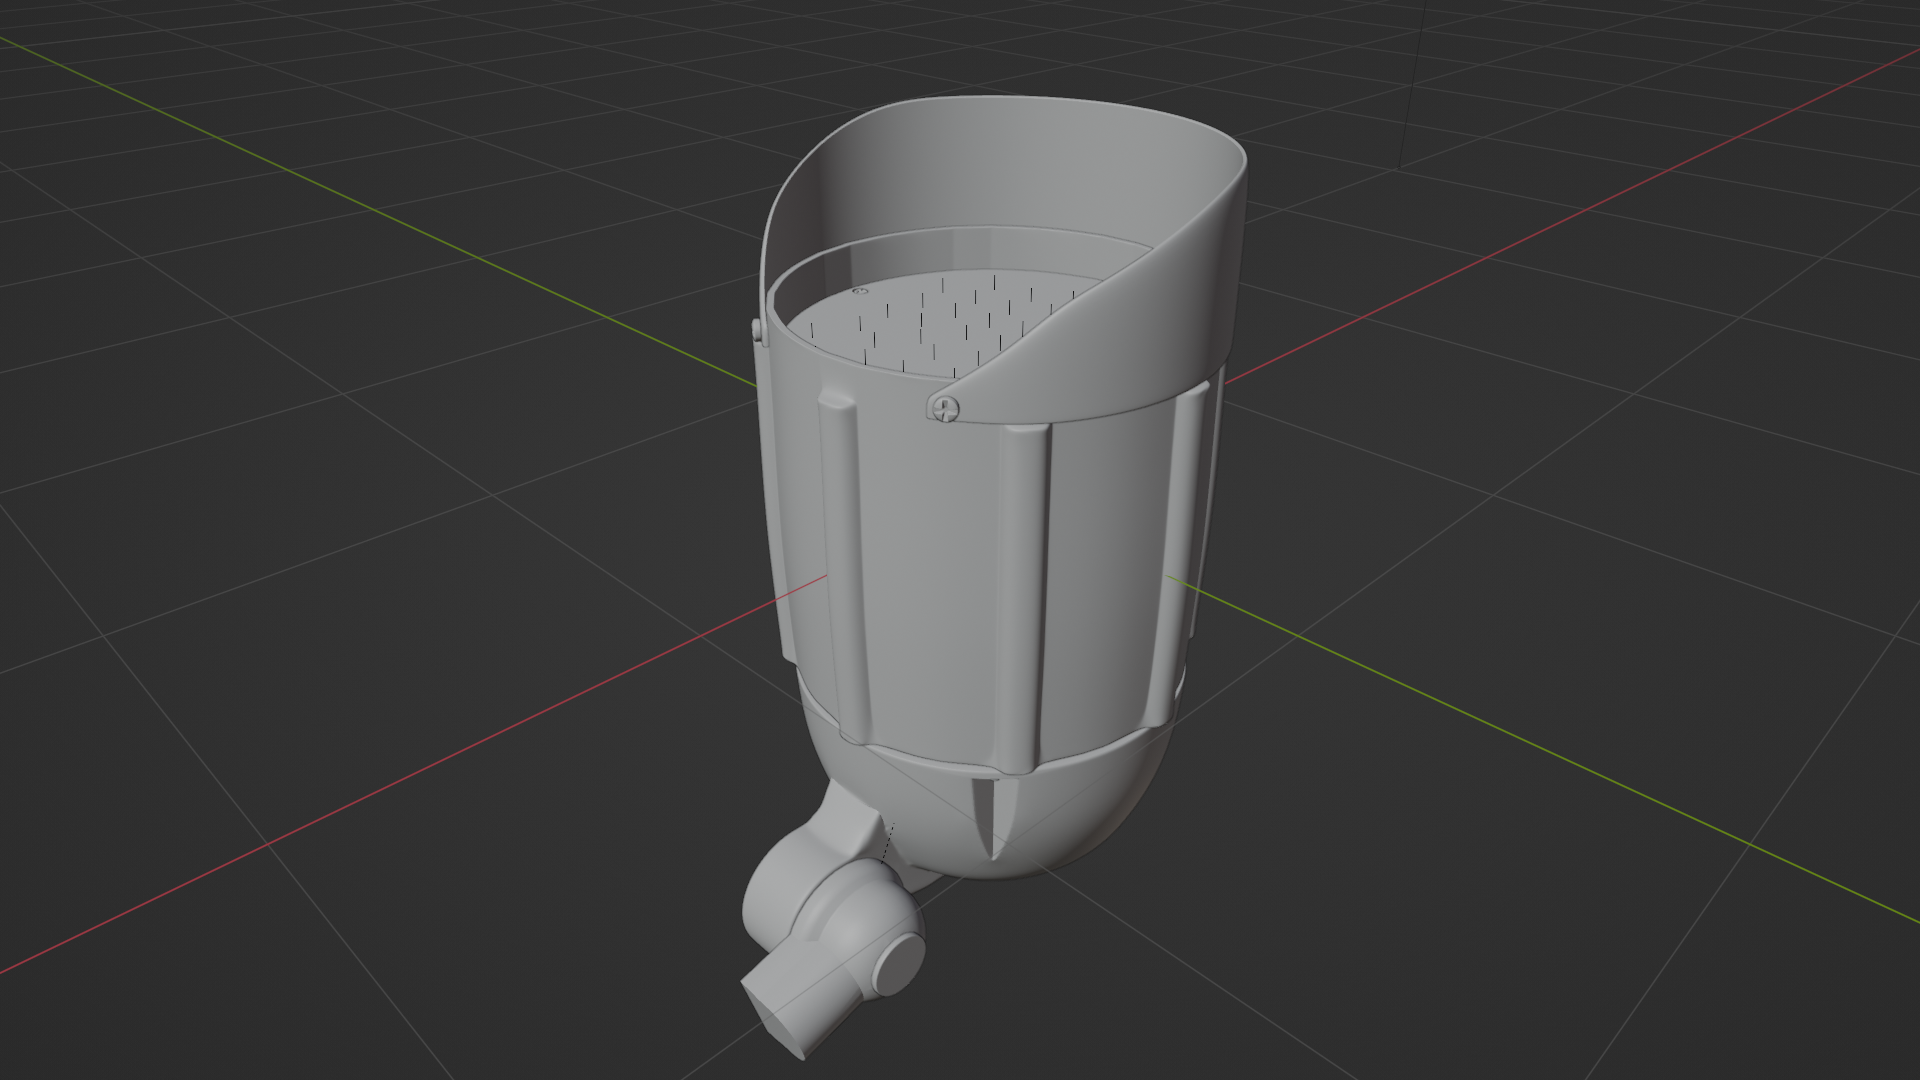
Task: Click the Phillips screw on the front rim
Action: pyautogui.click(x=945, y=407)
